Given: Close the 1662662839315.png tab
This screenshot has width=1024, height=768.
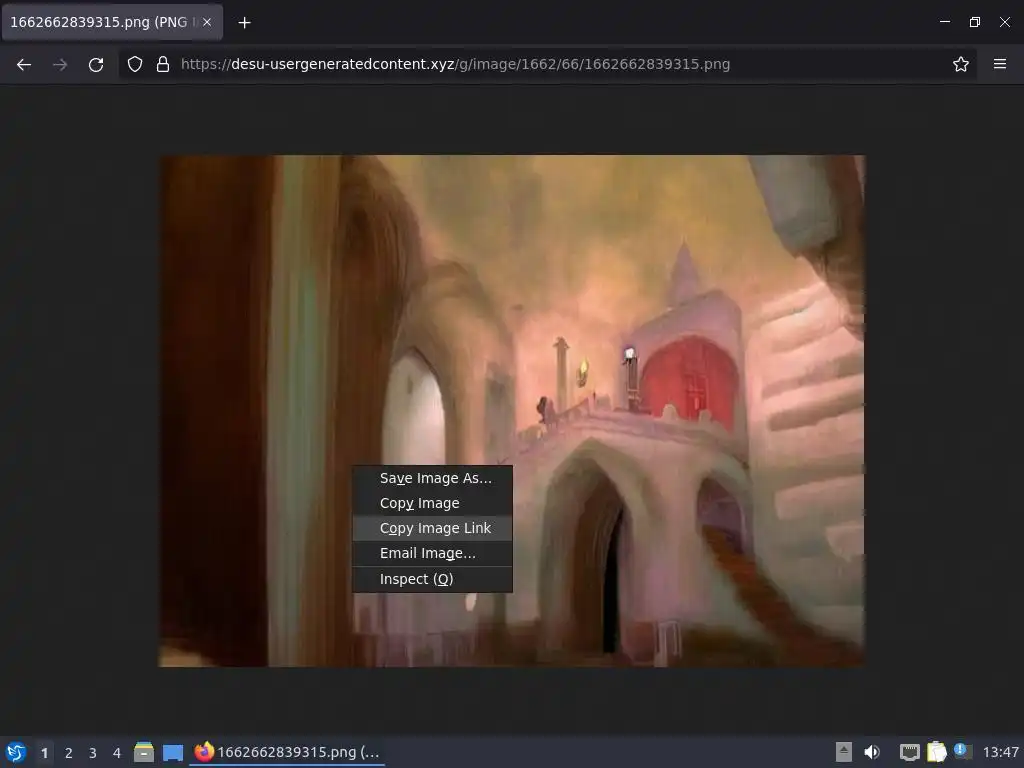Looking at the screenshot, I should [207, 22].
